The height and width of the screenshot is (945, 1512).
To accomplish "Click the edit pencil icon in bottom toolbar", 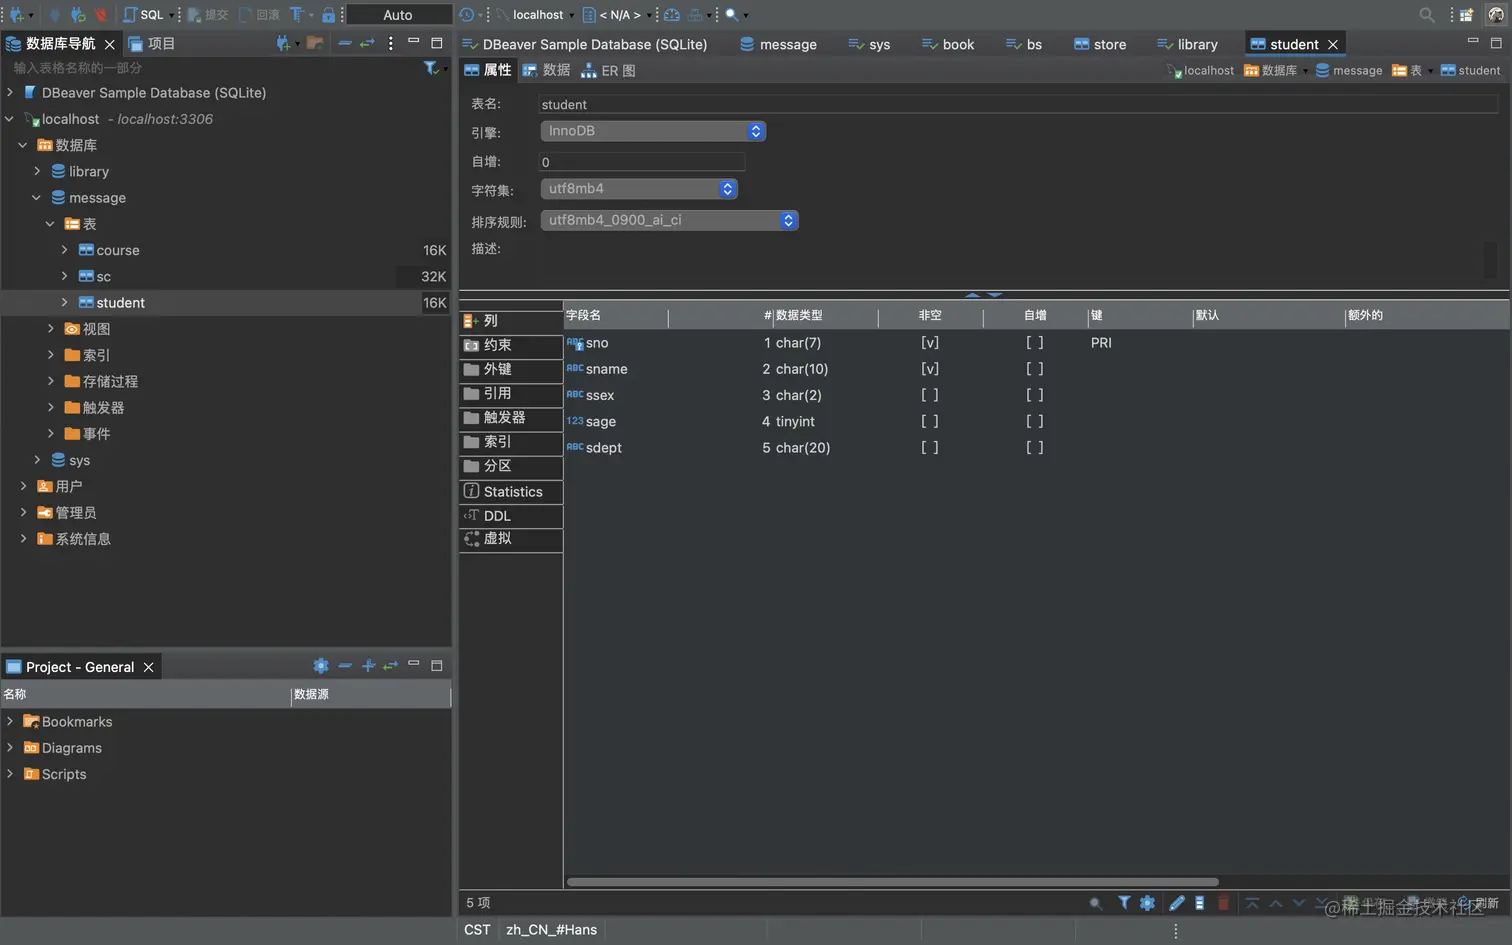I will pos(1177,903).
